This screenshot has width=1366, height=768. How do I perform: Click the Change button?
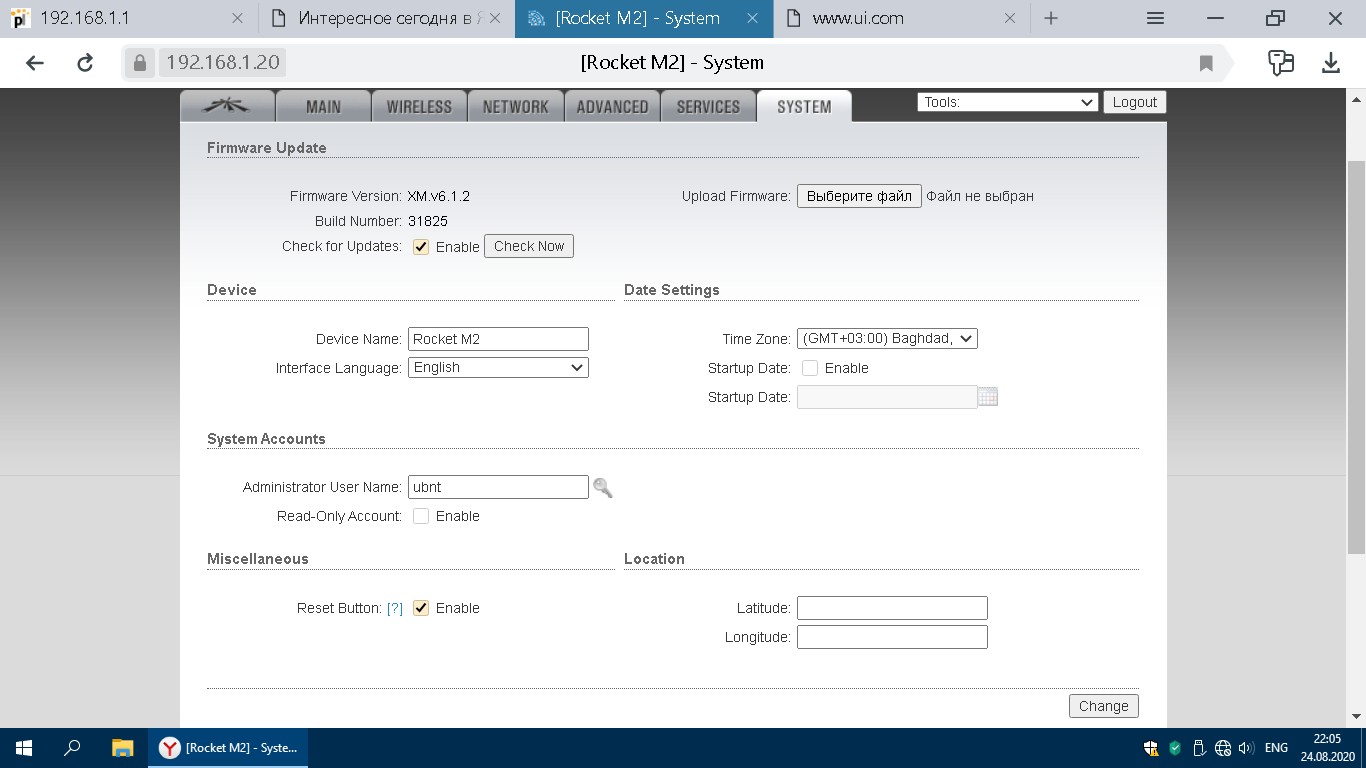pyautogui.click(x=1103, y=706)
